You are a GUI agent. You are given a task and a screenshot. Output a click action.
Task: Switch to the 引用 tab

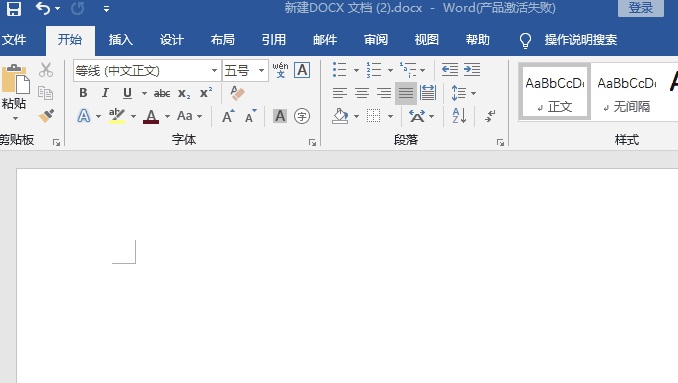click(x=274, y=40)
